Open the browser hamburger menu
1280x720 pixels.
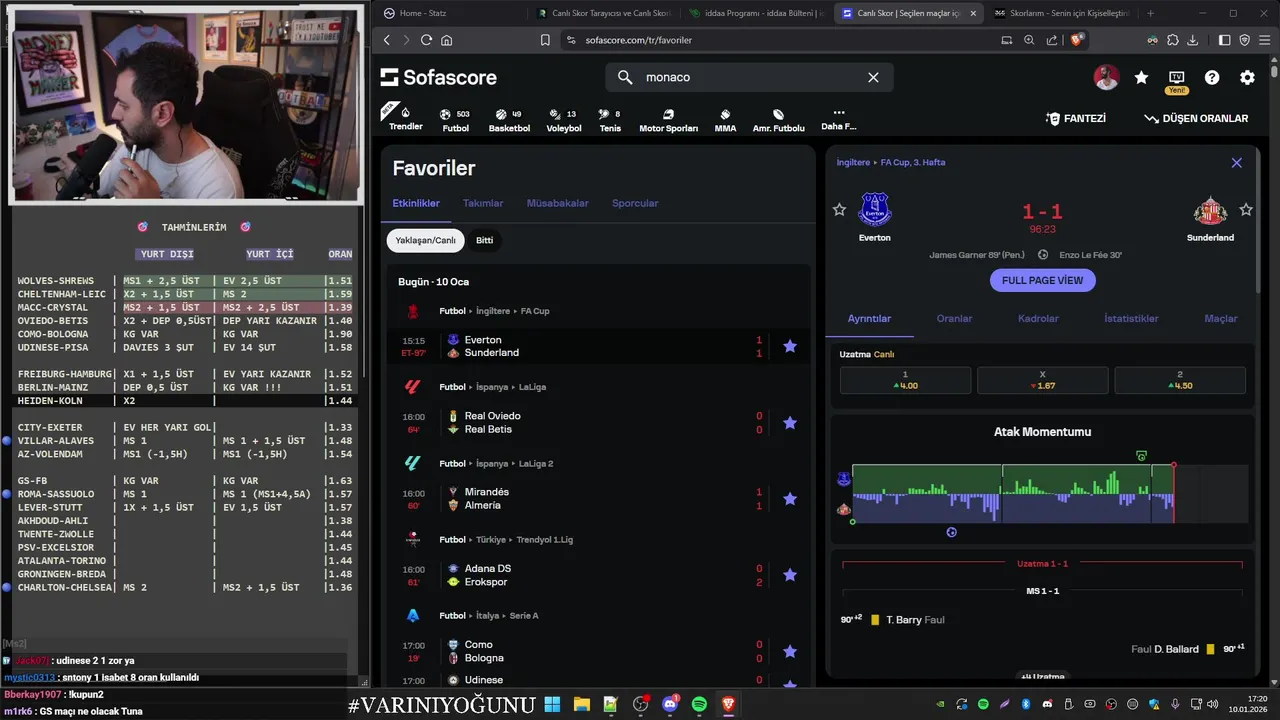[x=1265, y=40]
